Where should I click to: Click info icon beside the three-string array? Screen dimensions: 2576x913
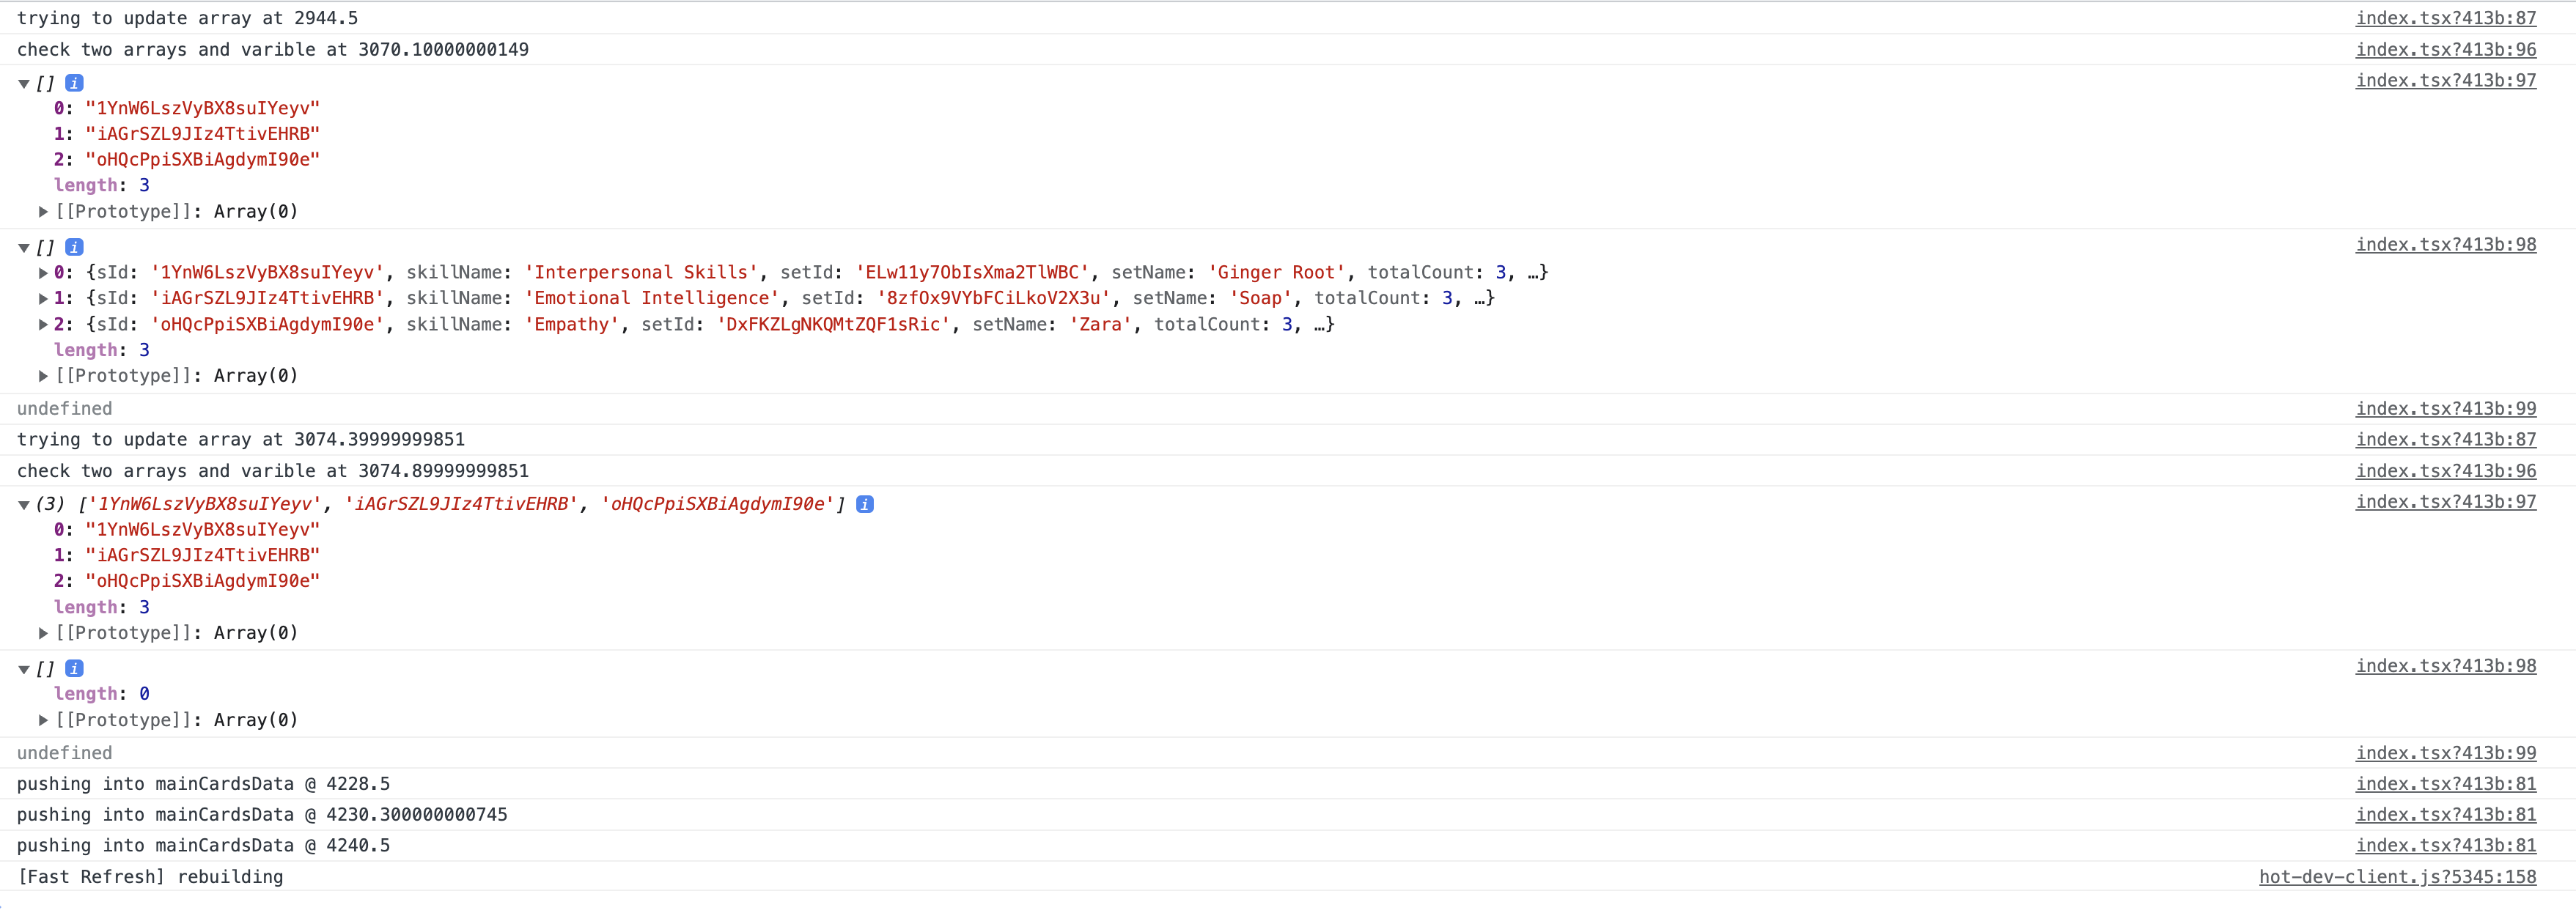[864, 504]
